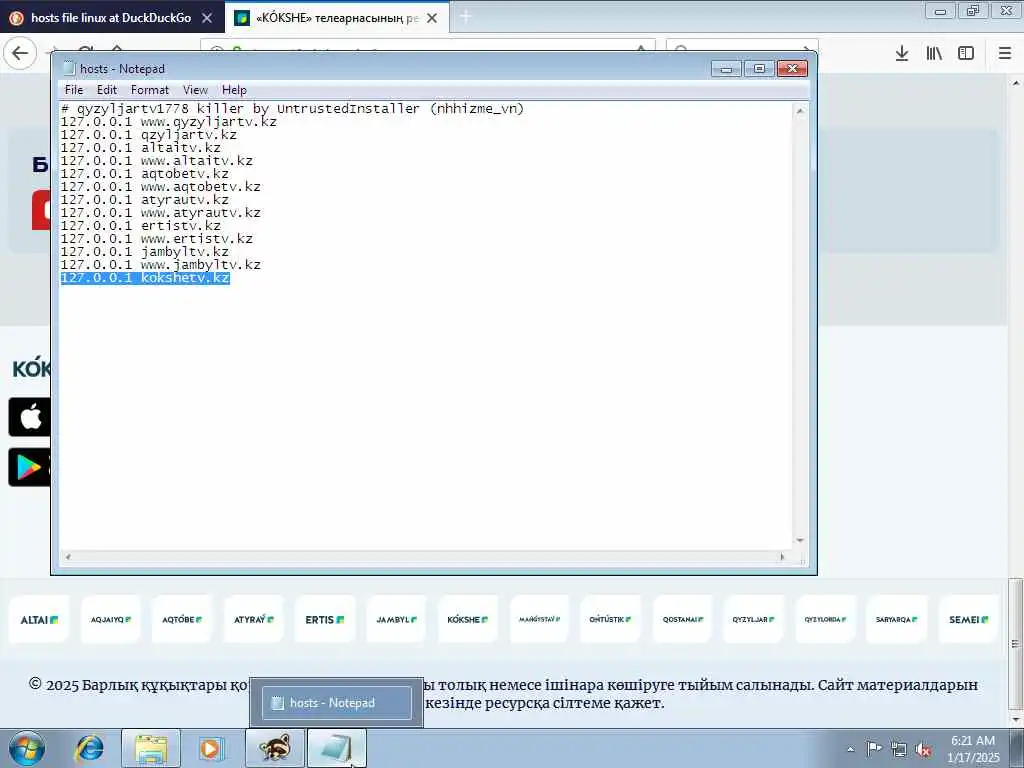This screenshot has width=1024, height=768.
Task: Click the line 127.0.0.1 ertistv.kz
Action: coord(141,226)
